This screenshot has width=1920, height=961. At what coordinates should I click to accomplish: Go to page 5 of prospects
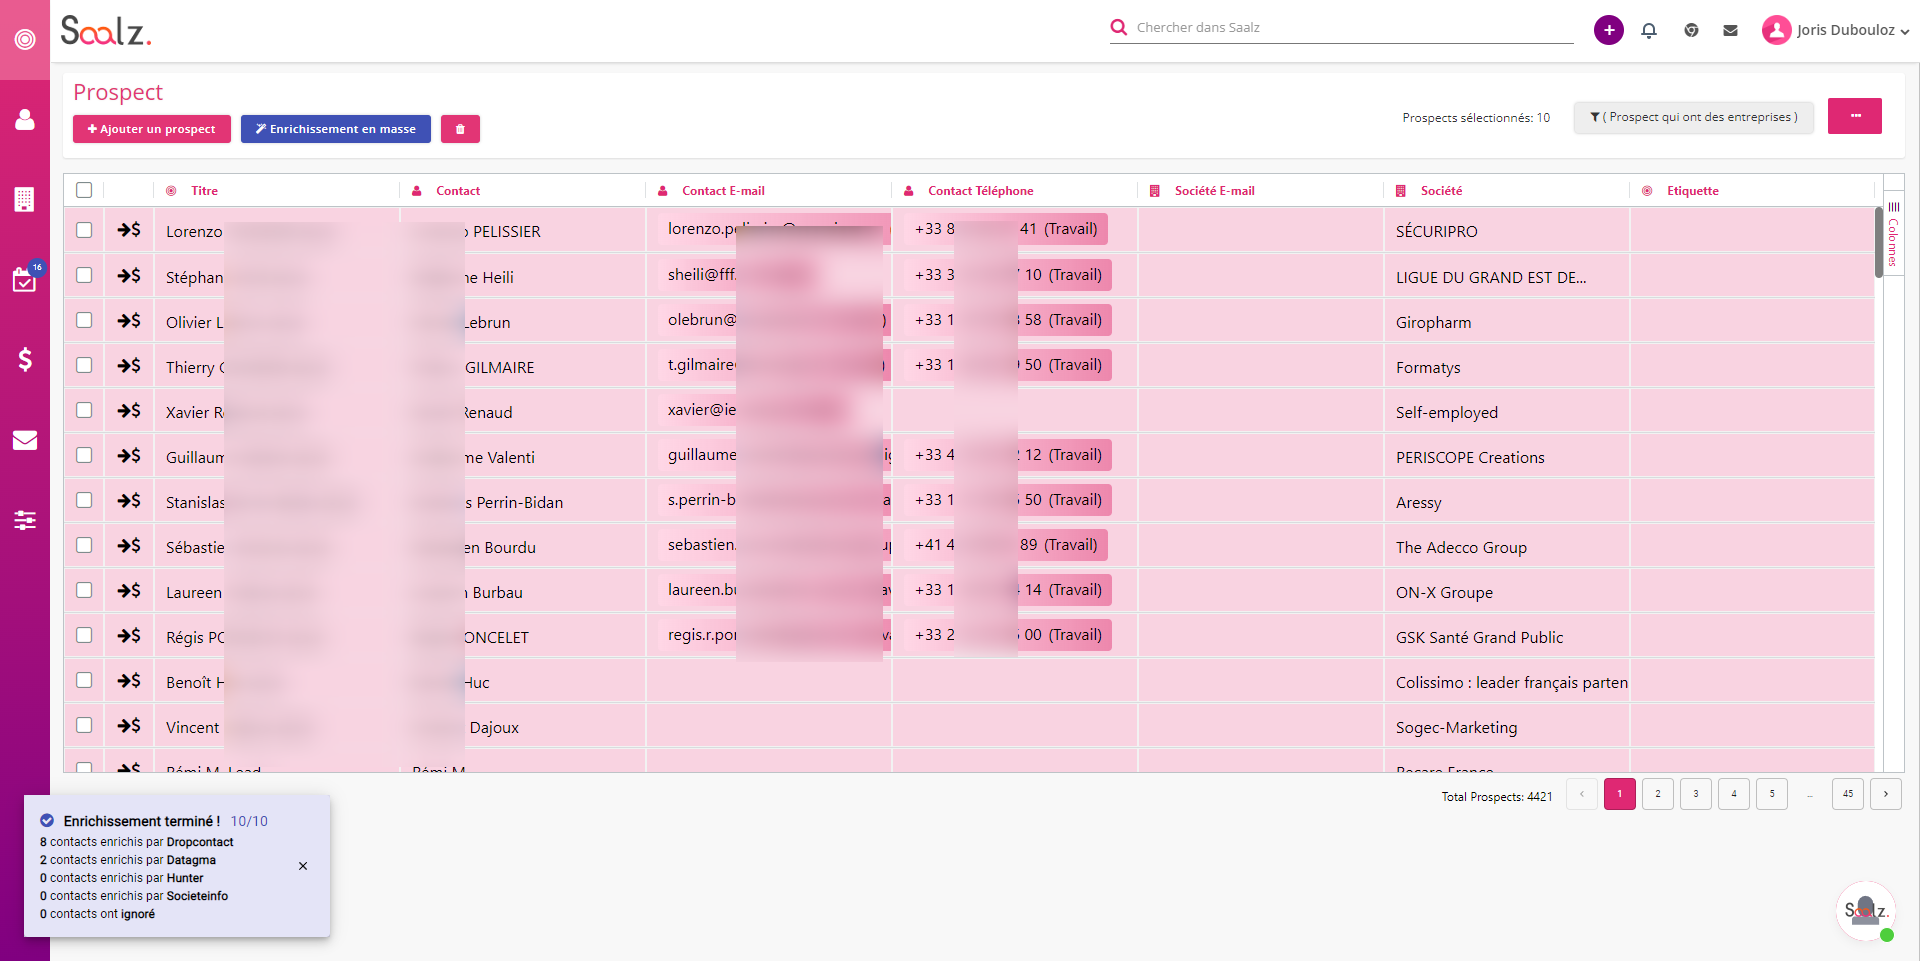coord(1772,794)
